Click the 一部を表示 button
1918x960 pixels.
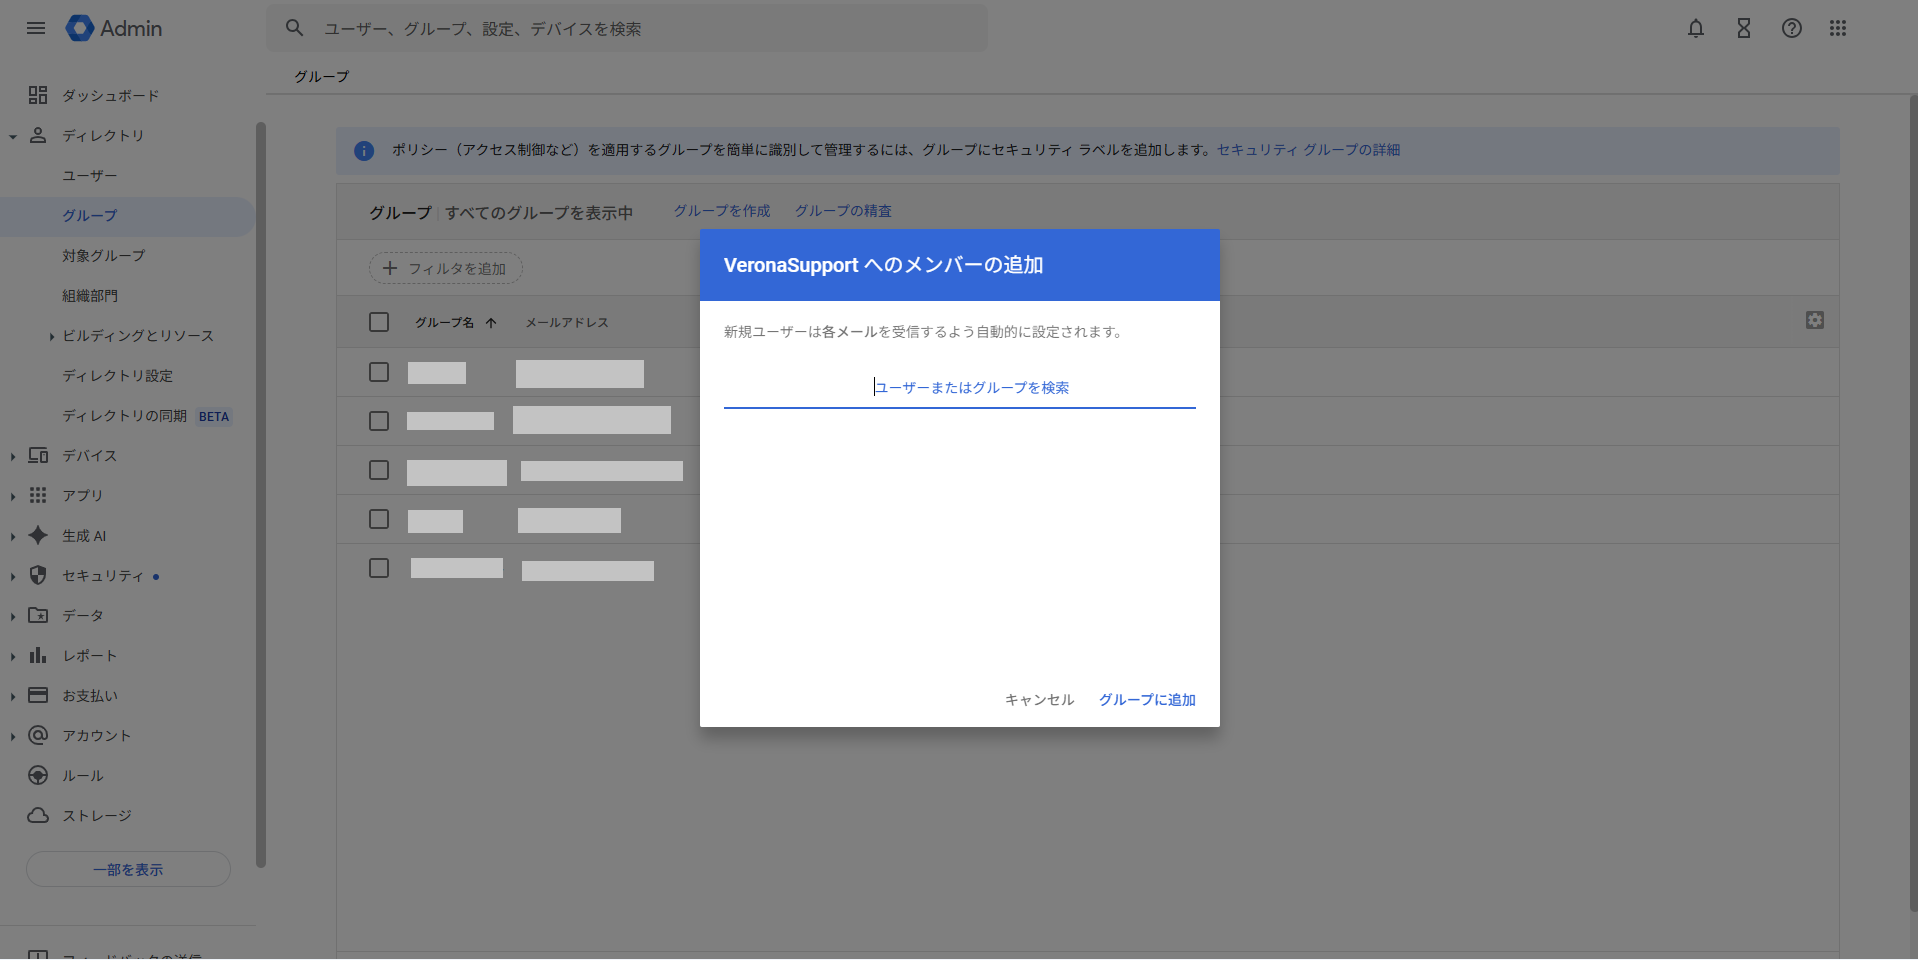tap(128, 869)
